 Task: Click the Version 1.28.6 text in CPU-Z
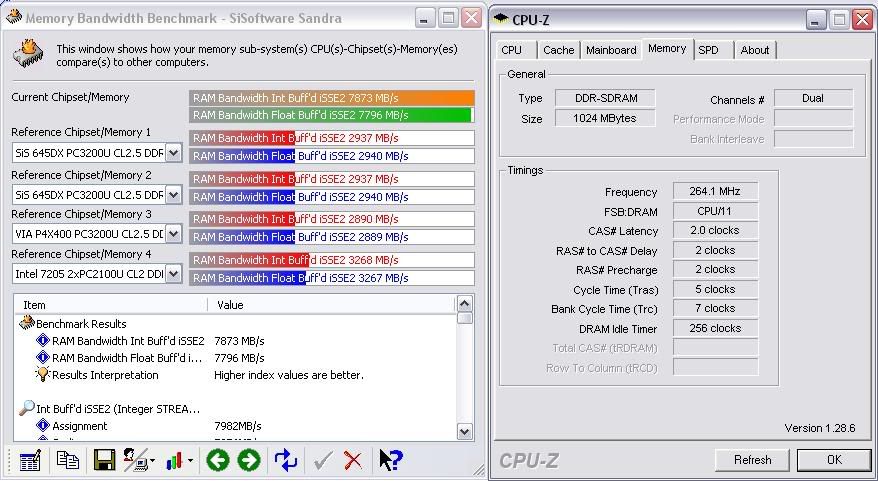coord(820,428)
